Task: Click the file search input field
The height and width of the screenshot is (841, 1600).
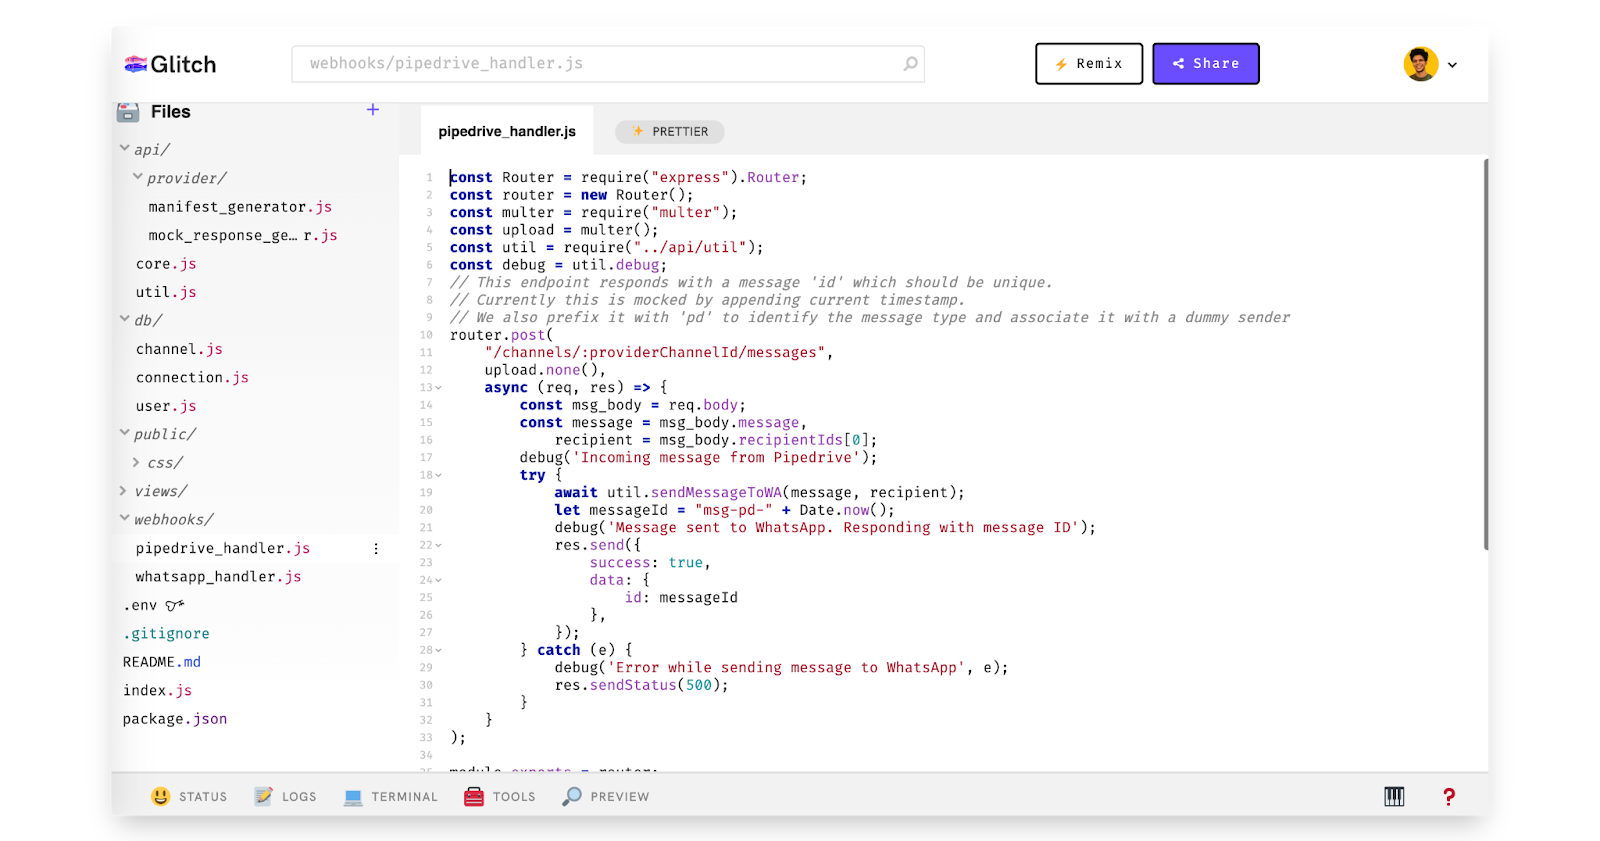Action: pyautogui.click(x=600, y=64)
